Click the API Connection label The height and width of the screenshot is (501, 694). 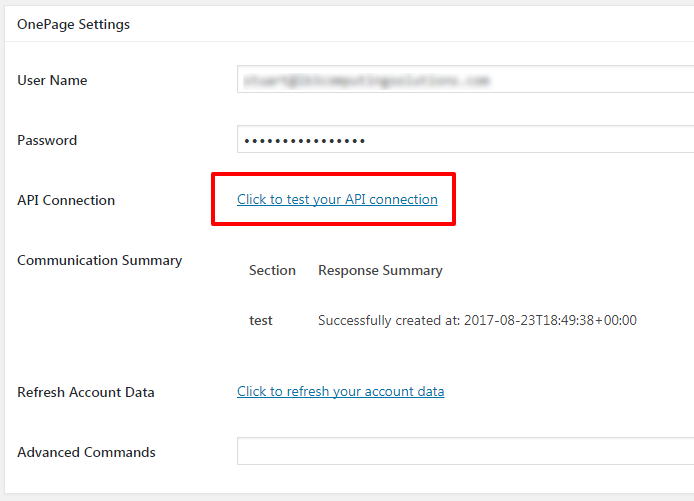click(x=66, y=200)
